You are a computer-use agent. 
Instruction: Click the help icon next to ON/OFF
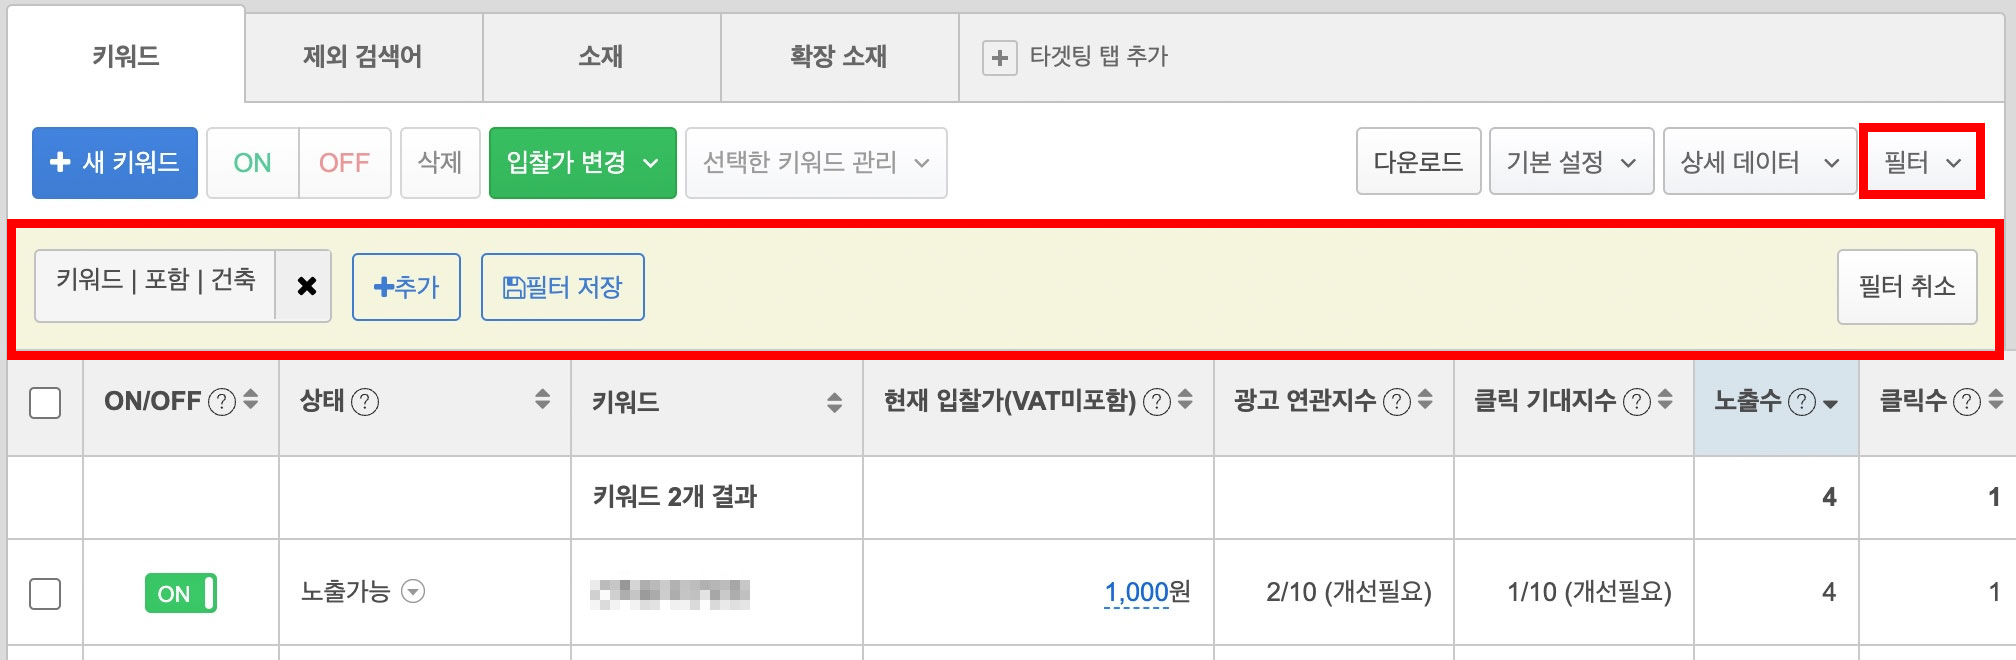pos(221,402)
